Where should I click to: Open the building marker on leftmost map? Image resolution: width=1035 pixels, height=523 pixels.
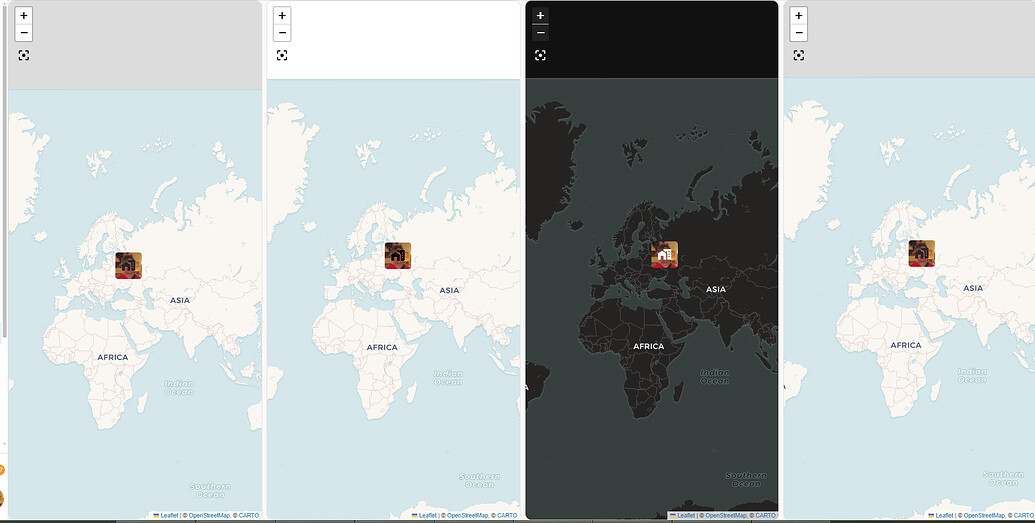coord(129,265)
